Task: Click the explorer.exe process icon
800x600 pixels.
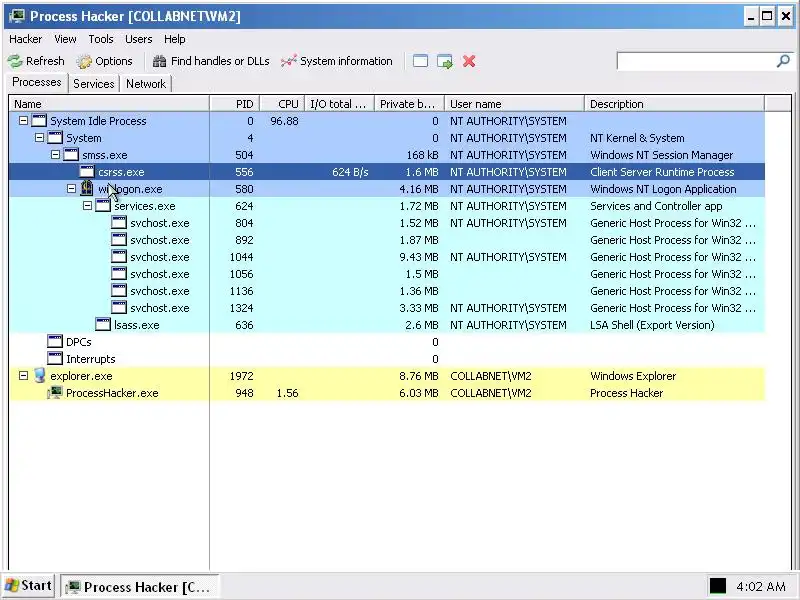Action: [39, 376]
